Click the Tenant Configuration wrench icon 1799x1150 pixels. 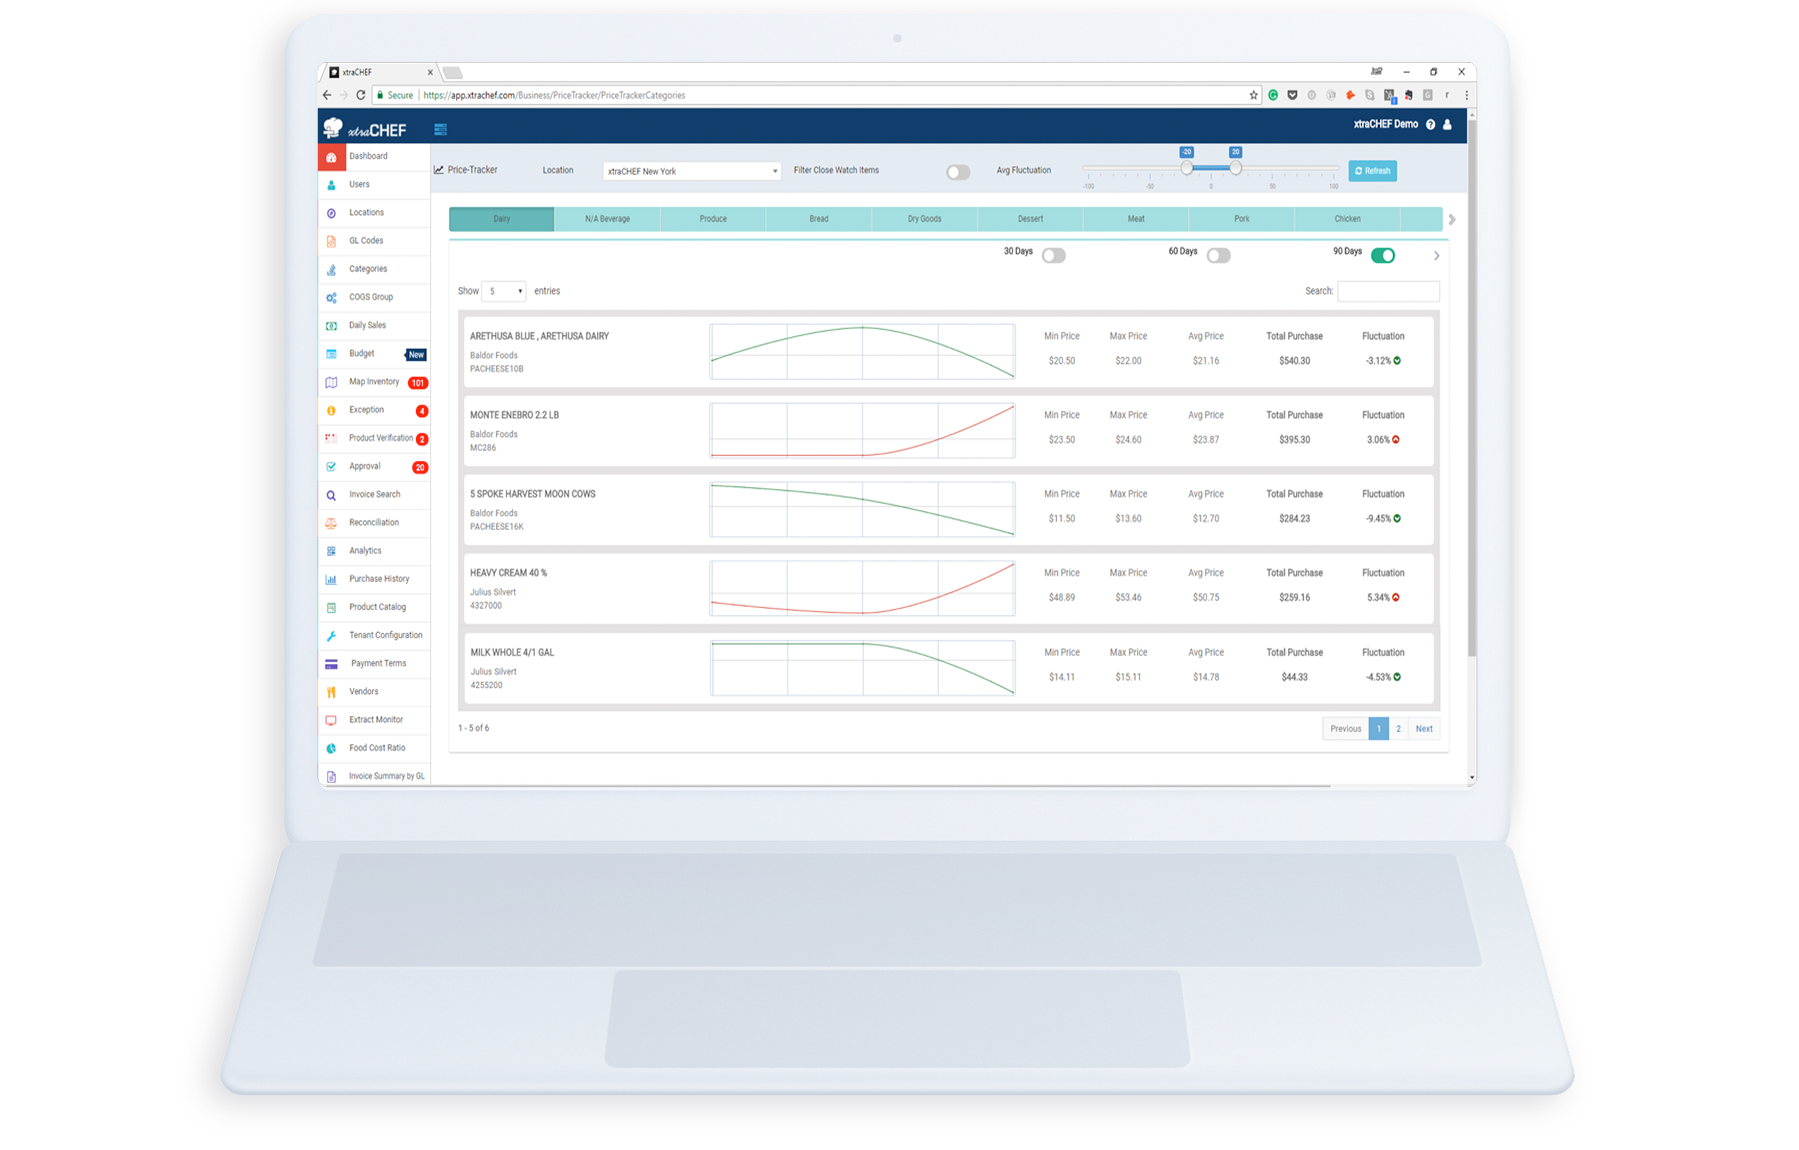click(x=332, y=636)
